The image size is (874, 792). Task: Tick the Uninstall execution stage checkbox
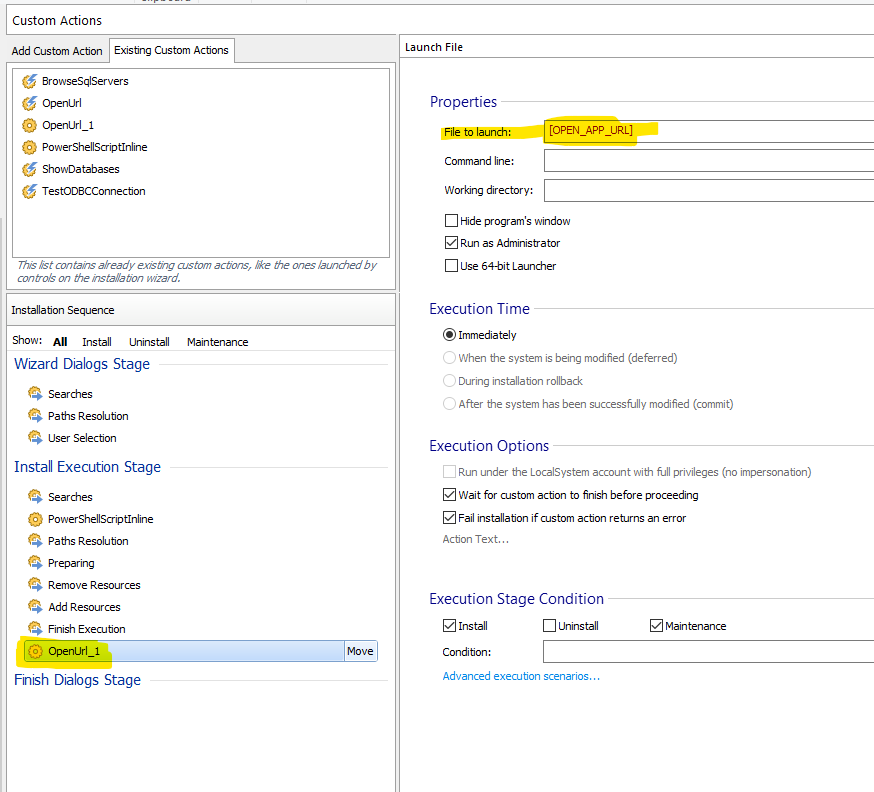click(549, 626)
